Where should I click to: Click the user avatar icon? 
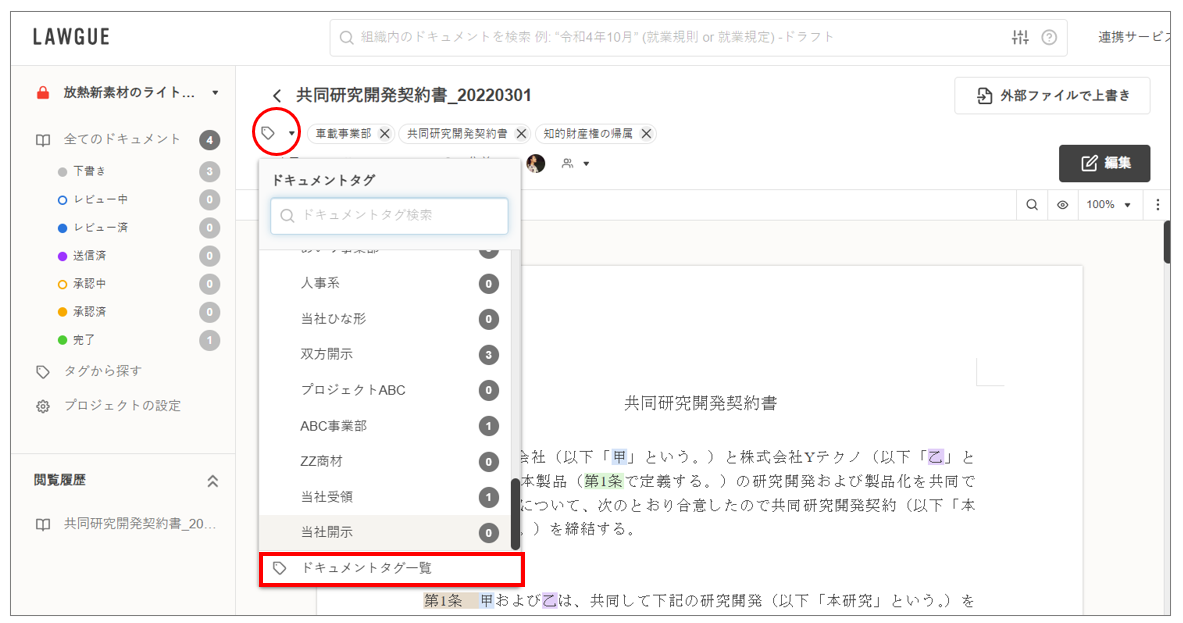click(x=536, y=164)
